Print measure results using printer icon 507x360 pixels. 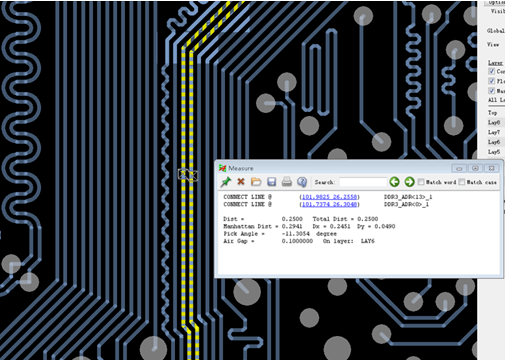click(x=287, y=182)
